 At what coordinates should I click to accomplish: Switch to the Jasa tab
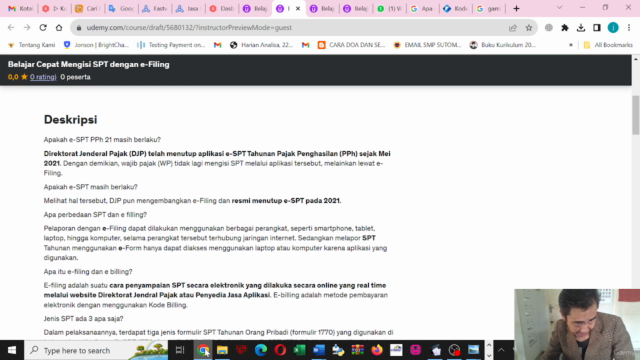click(x=188, y=9)
